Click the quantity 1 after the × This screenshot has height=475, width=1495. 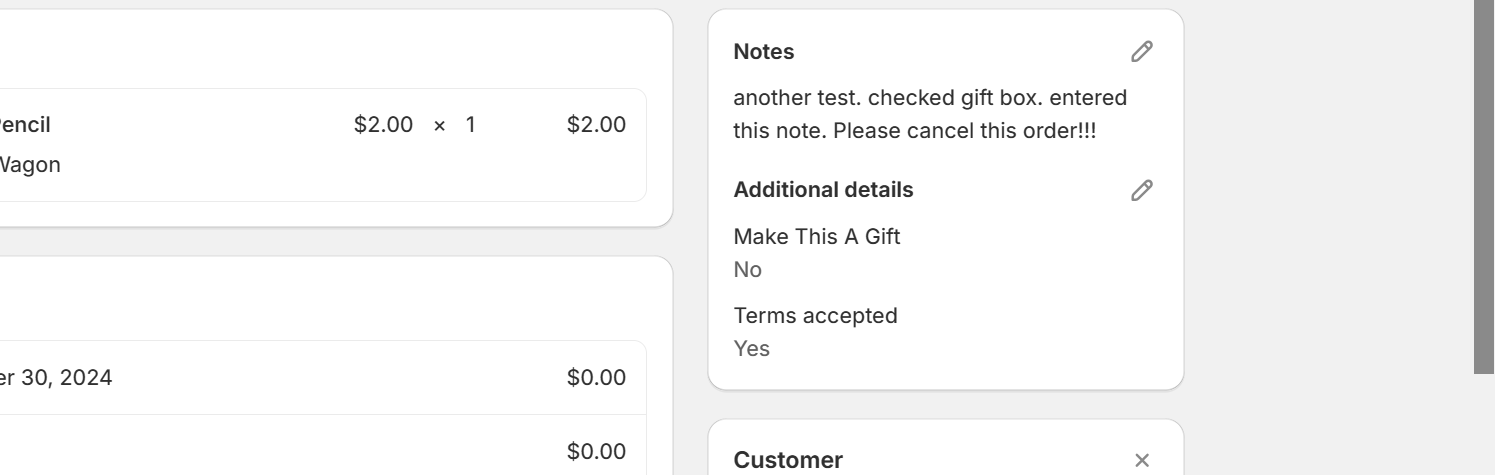click(x=470, y=125)
